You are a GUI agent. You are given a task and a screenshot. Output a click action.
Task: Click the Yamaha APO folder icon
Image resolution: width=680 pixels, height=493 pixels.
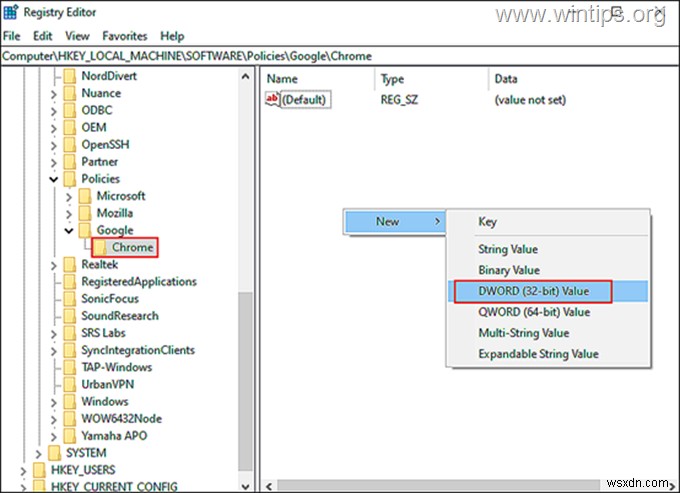pyautogui.click(x=70, y=436)
